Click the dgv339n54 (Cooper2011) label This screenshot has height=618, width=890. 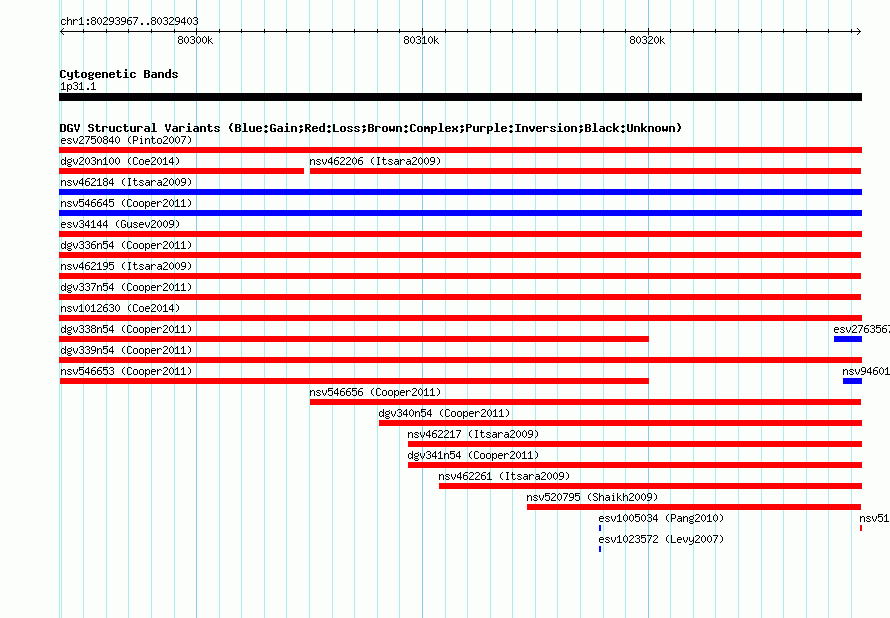(126, 350)
